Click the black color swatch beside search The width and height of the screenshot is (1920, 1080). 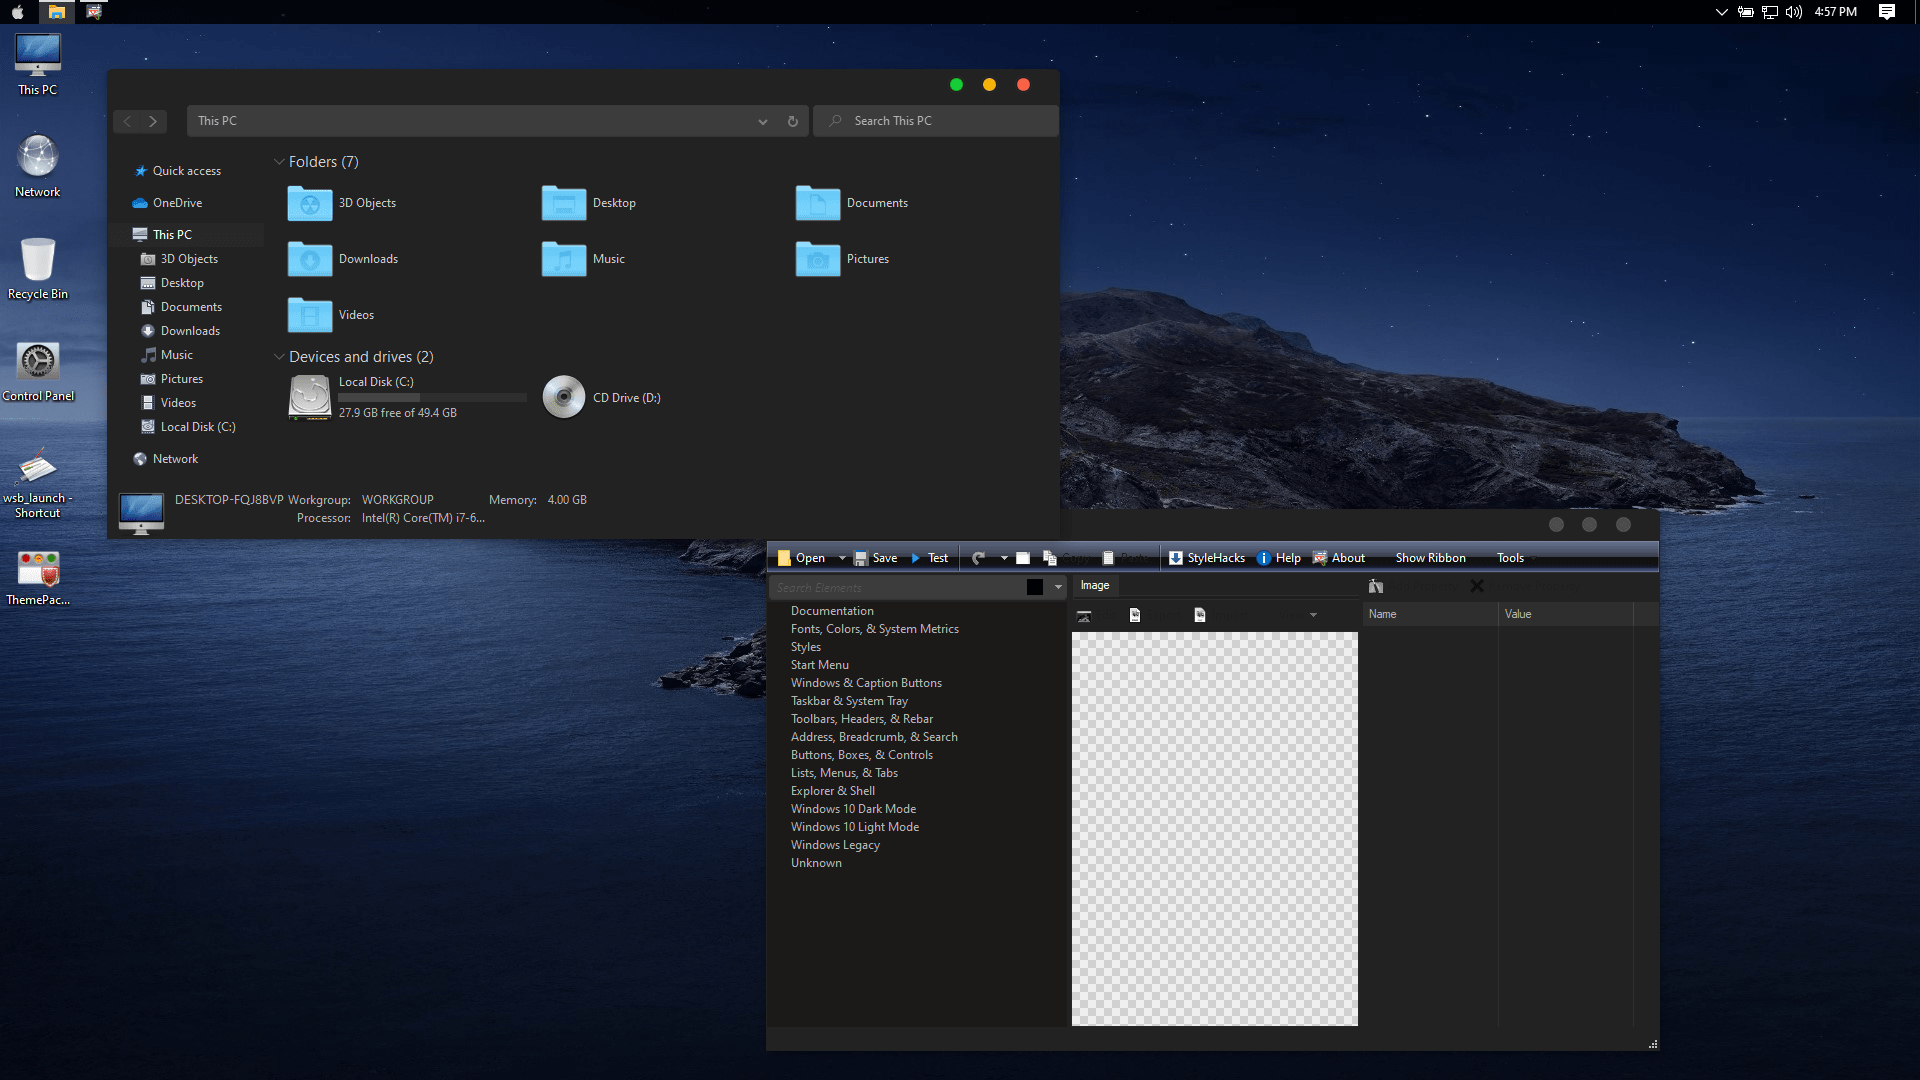click(x=1035, y=587)
